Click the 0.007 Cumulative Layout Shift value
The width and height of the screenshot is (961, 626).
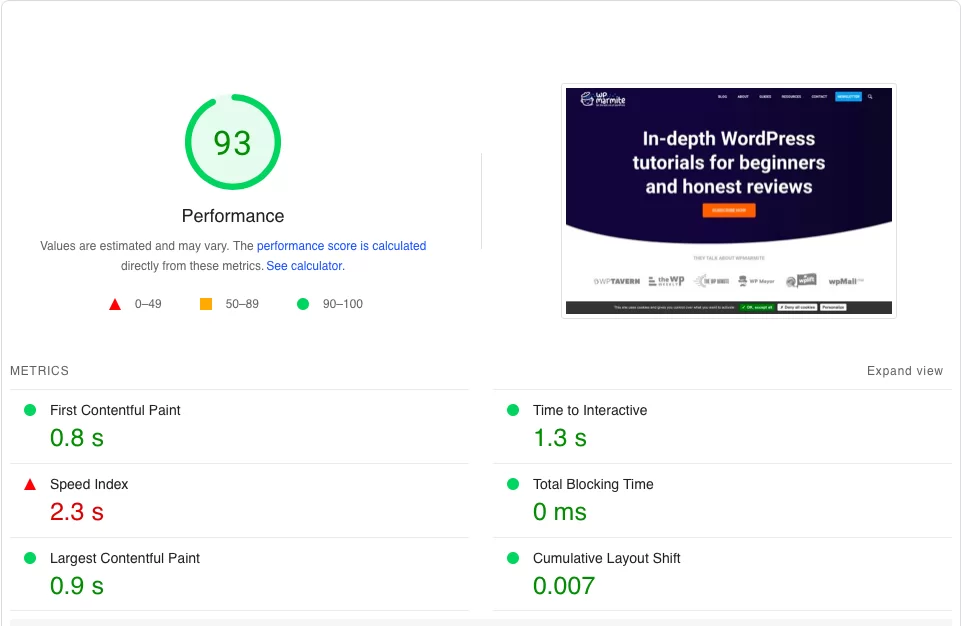tap(564, 586)
